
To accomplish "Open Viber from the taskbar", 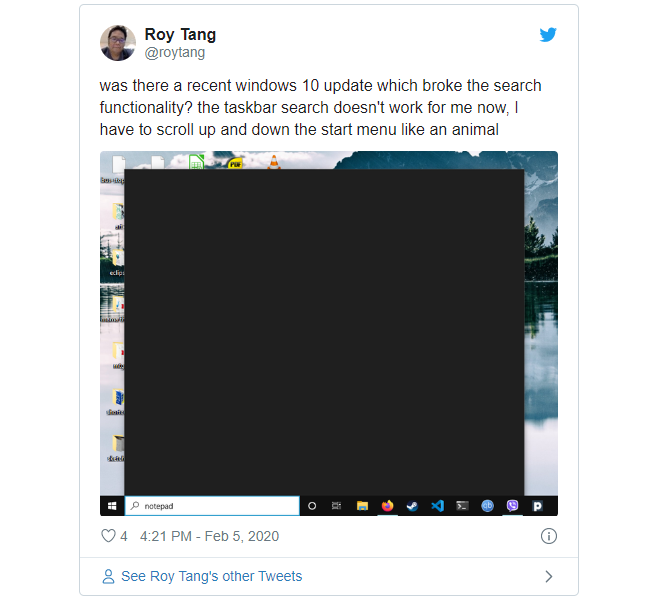I will [512, 506].
